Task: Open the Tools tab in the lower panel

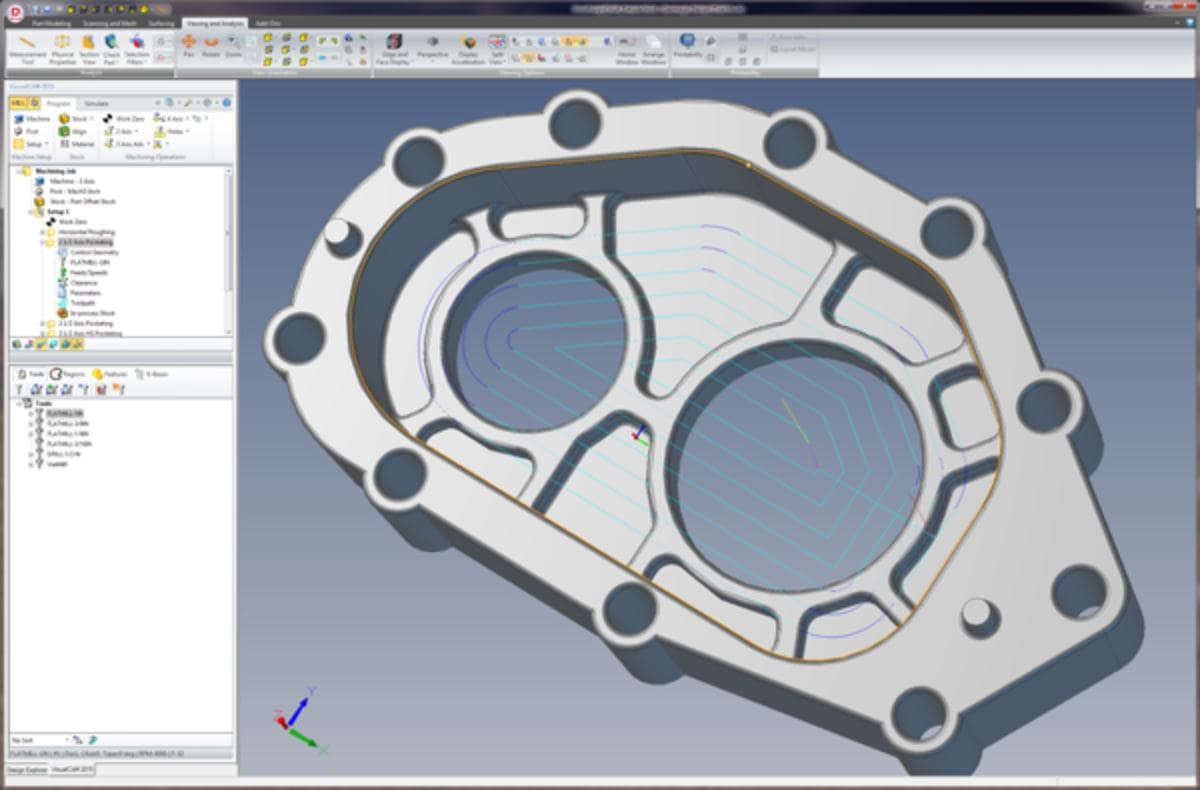Action: click(x=30, y=373)
